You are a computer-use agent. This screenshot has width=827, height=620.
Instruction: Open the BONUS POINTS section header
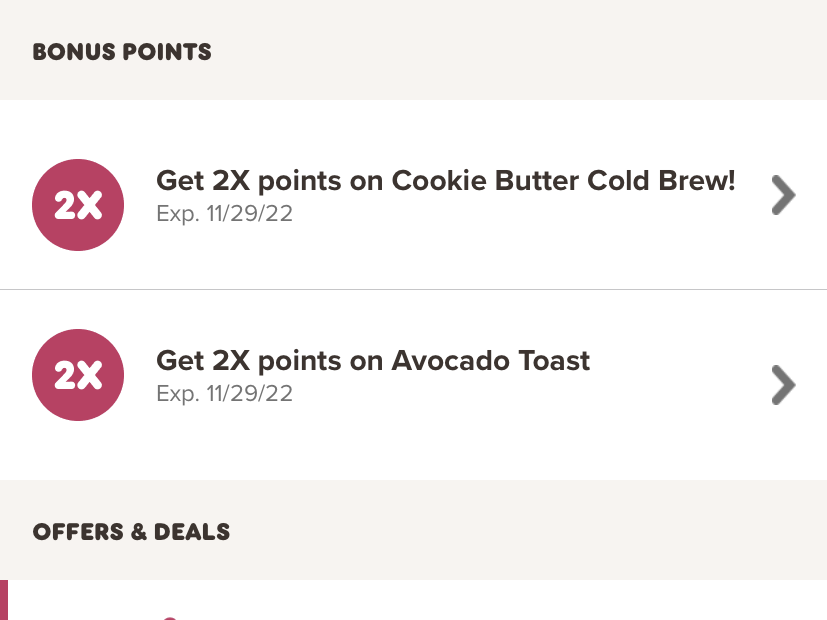click(x=122, y=52)
